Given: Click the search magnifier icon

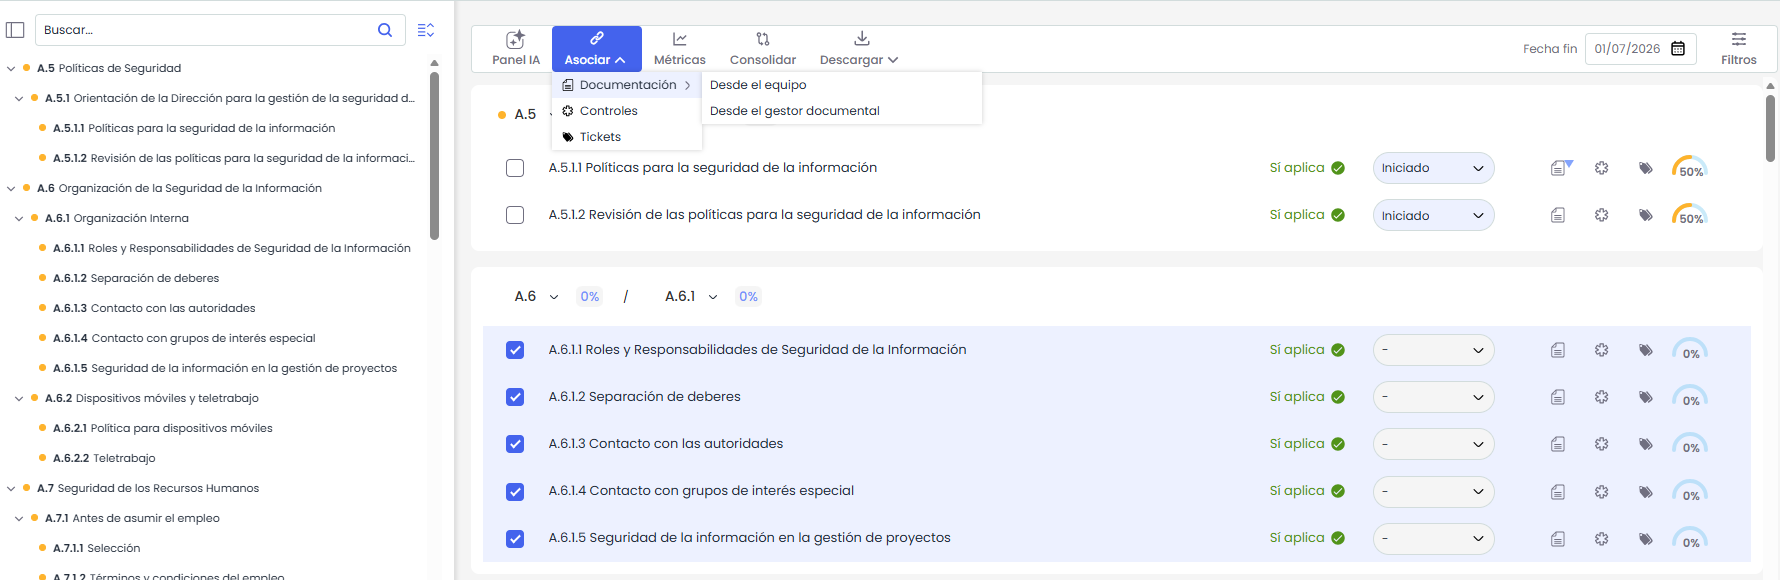Looking at the screenshot, I should coord(385,30).
